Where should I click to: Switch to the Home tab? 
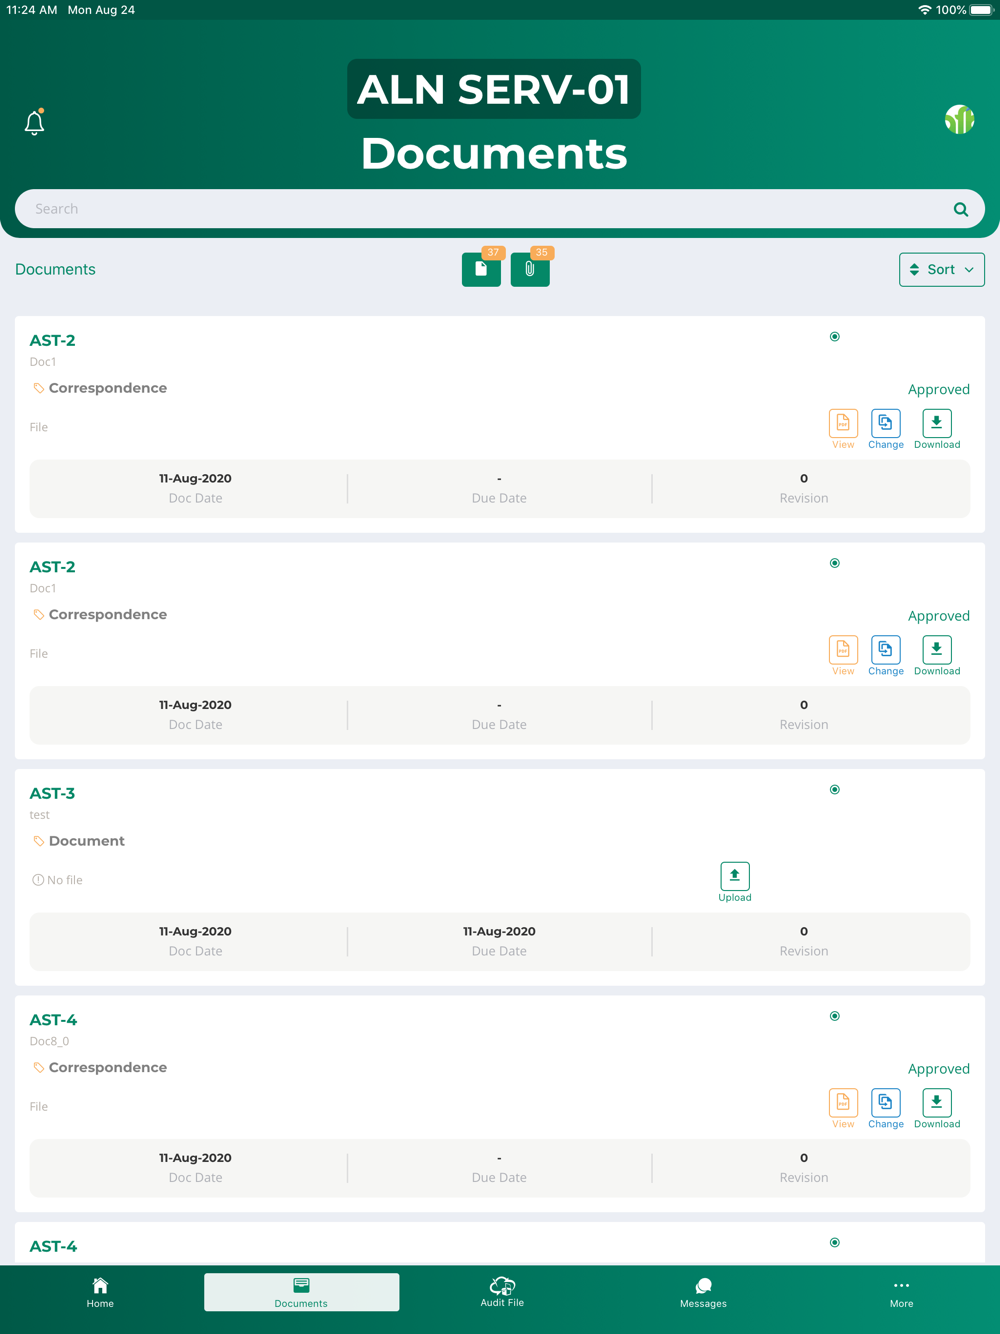tap(100, 1292)
